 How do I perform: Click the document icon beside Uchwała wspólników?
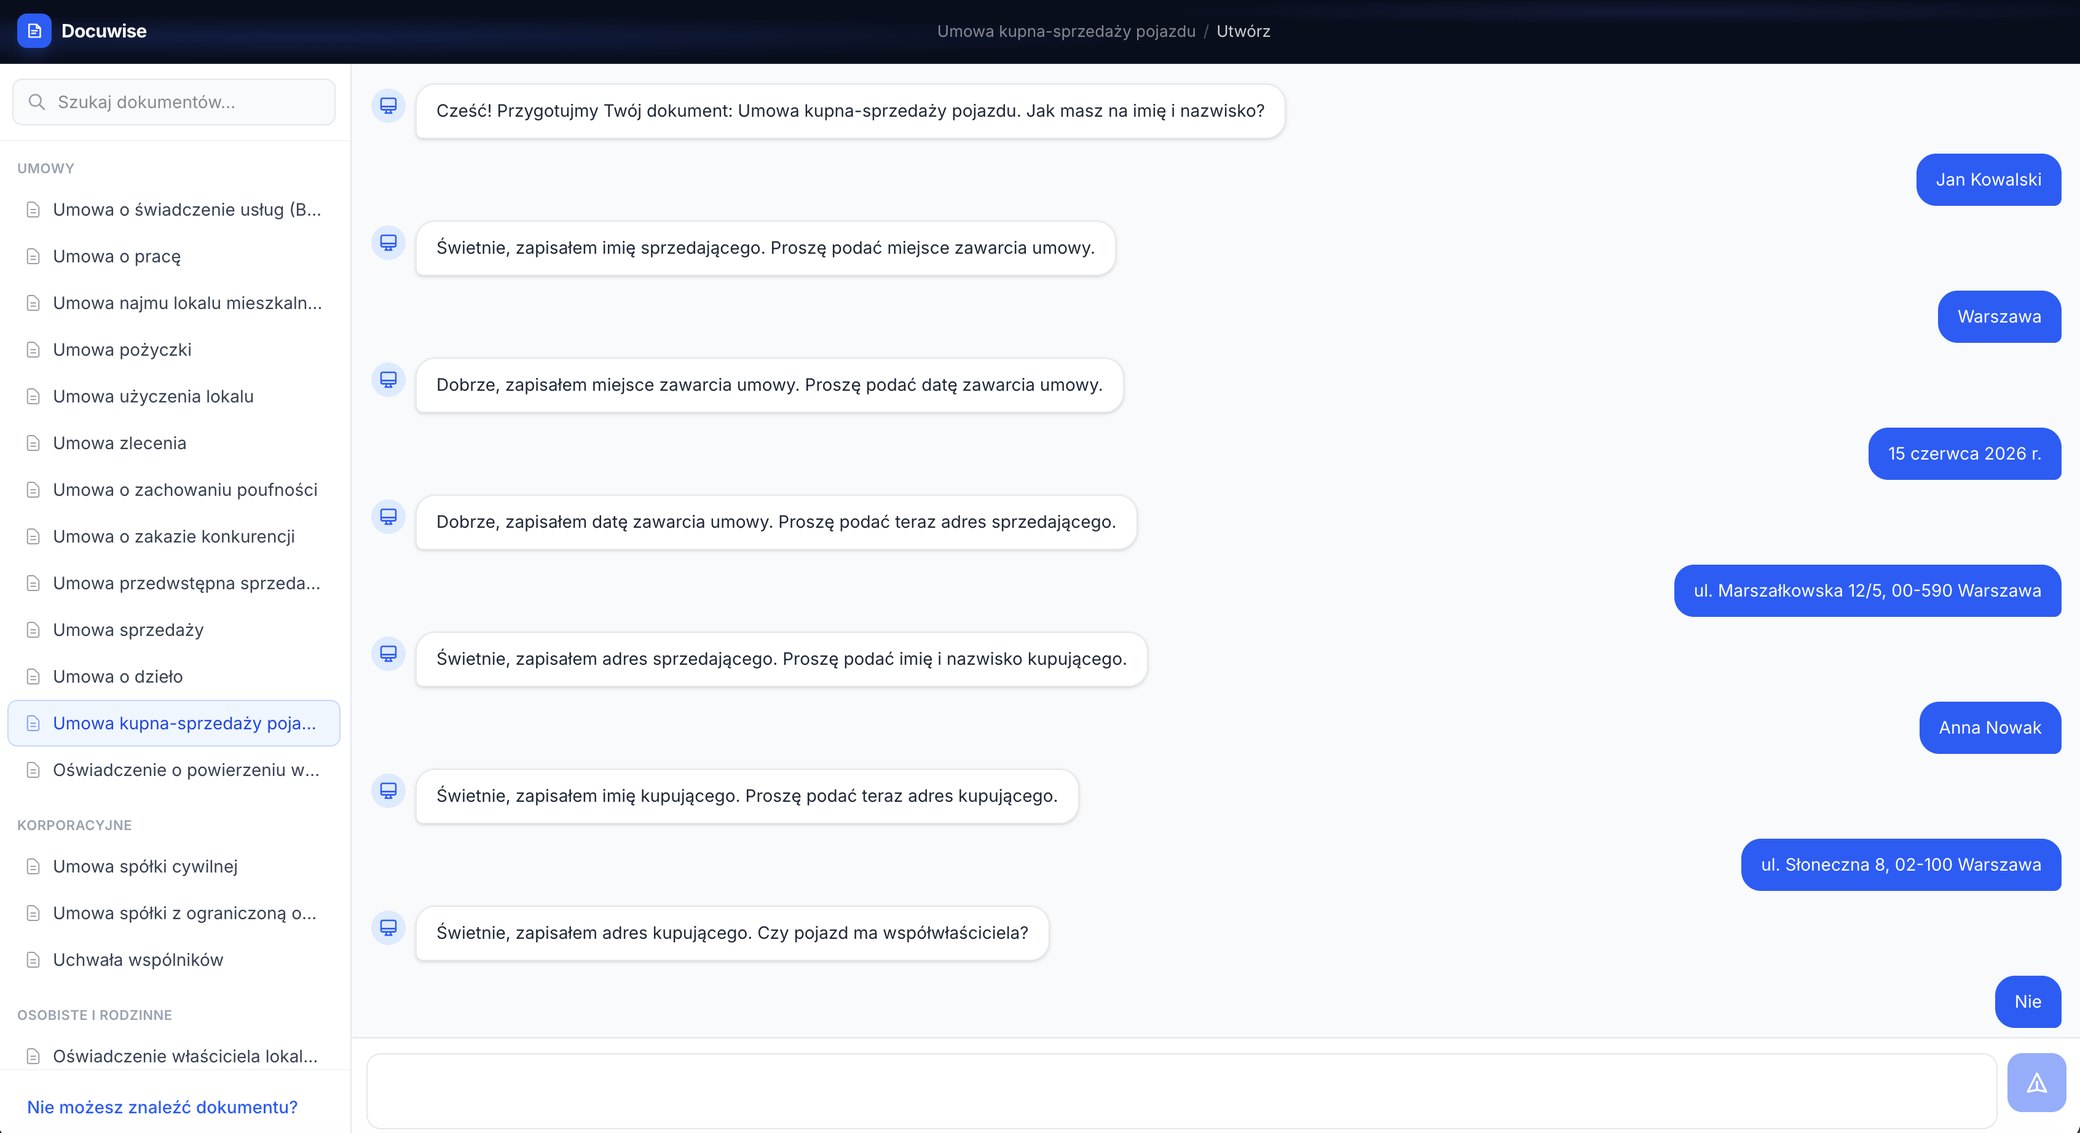(33, 960)
